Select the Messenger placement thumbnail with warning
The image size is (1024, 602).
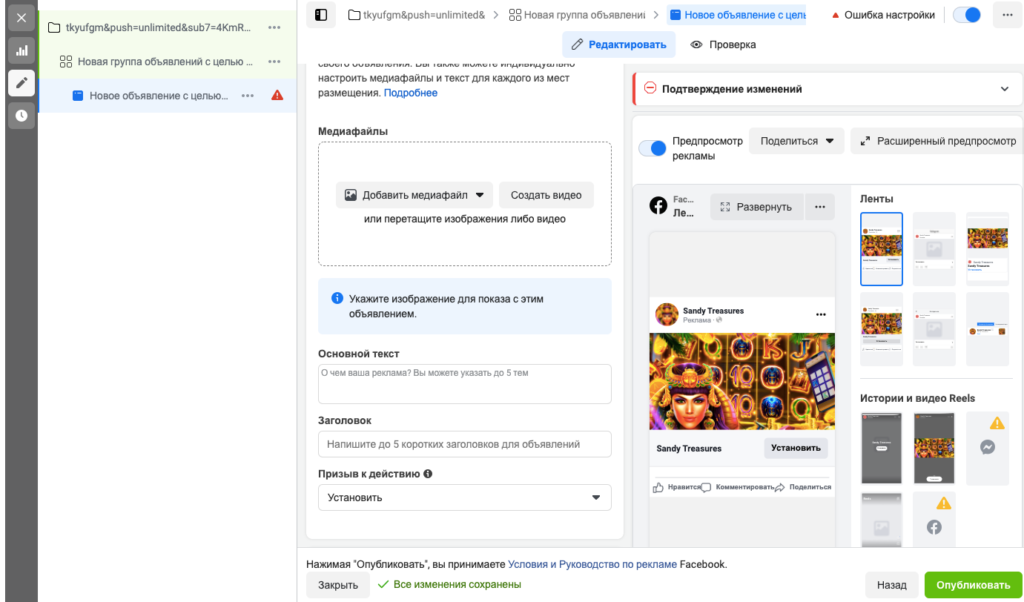tap(987, 449)
